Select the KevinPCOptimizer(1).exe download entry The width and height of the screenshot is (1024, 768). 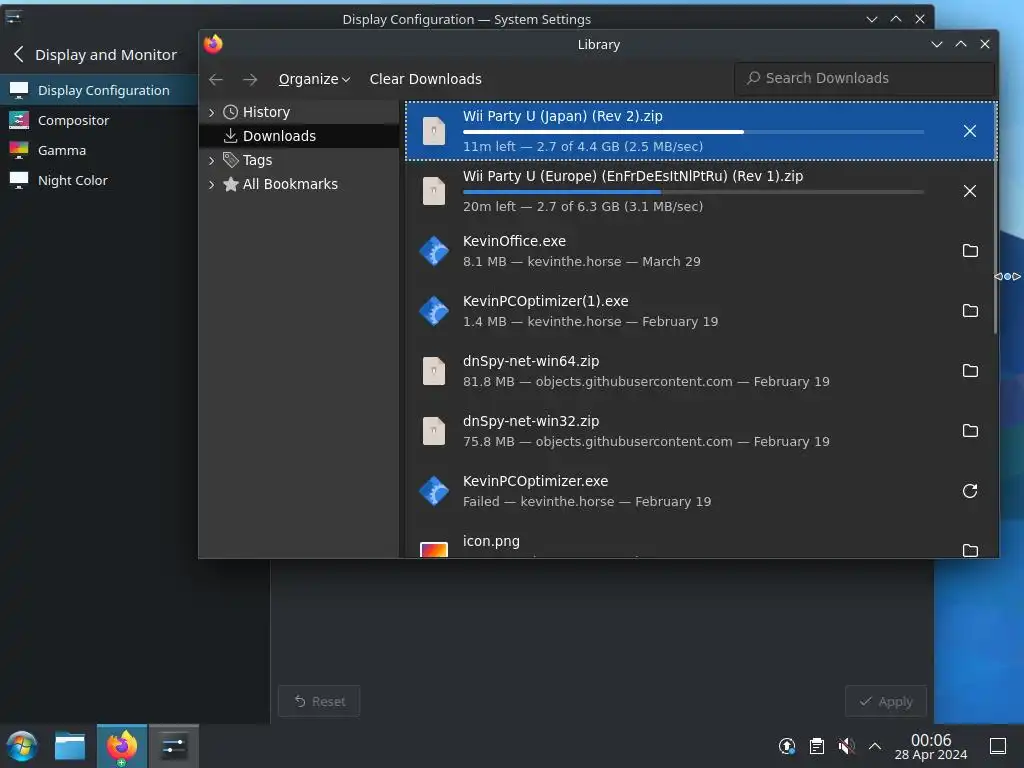pyautogui.click(x=700, y=311)
